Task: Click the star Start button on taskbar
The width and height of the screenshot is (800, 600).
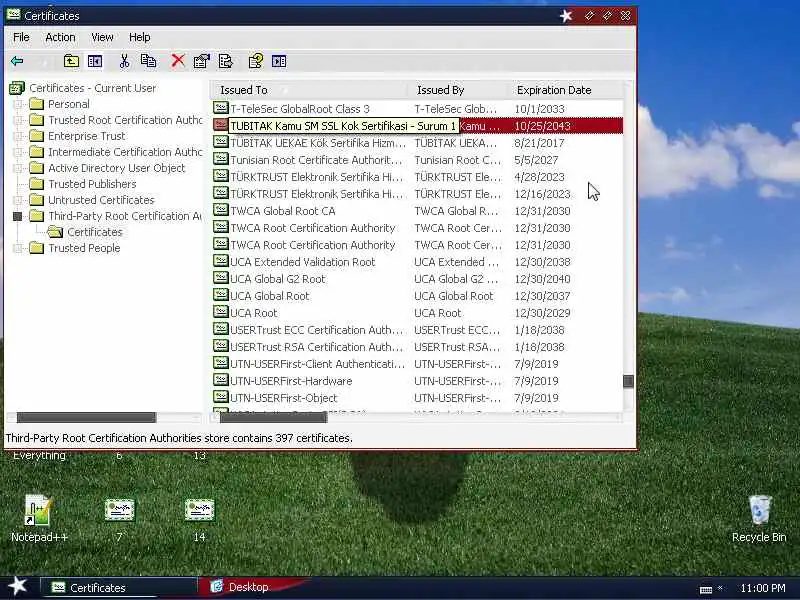Action: [17, 586]
